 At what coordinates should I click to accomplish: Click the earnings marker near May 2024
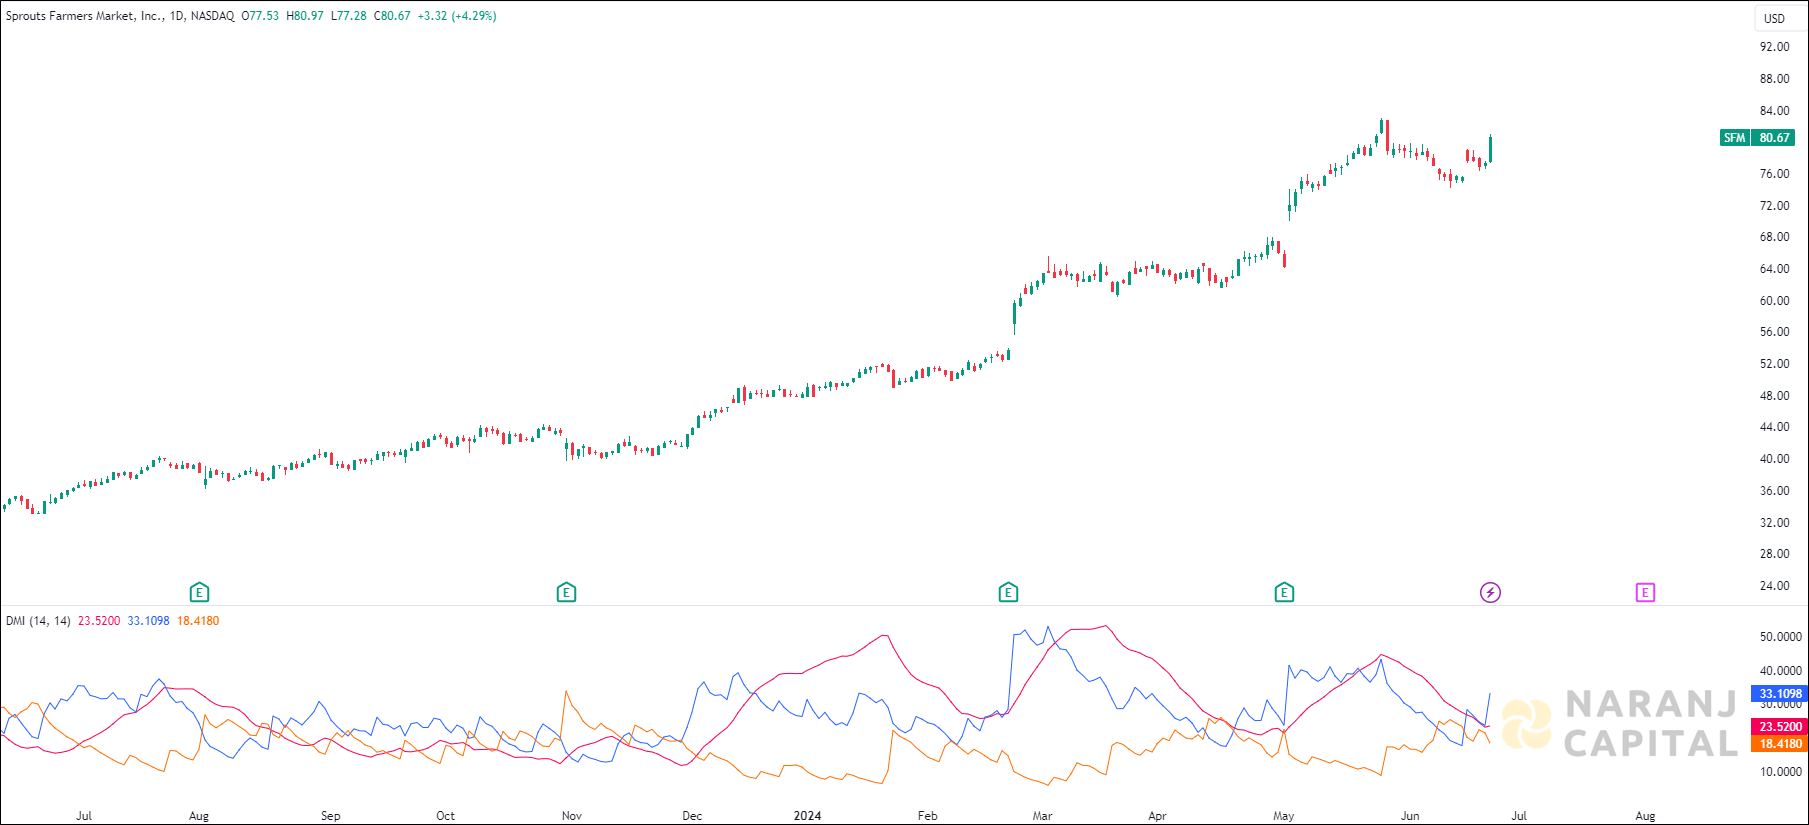(1284, 593)
